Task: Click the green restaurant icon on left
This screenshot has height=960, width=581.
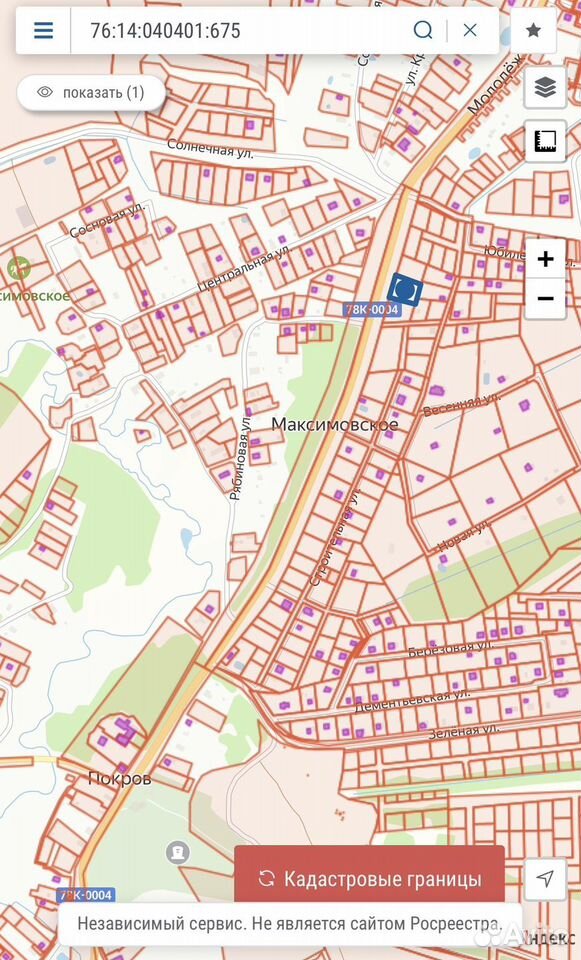Action: point(19,269)
